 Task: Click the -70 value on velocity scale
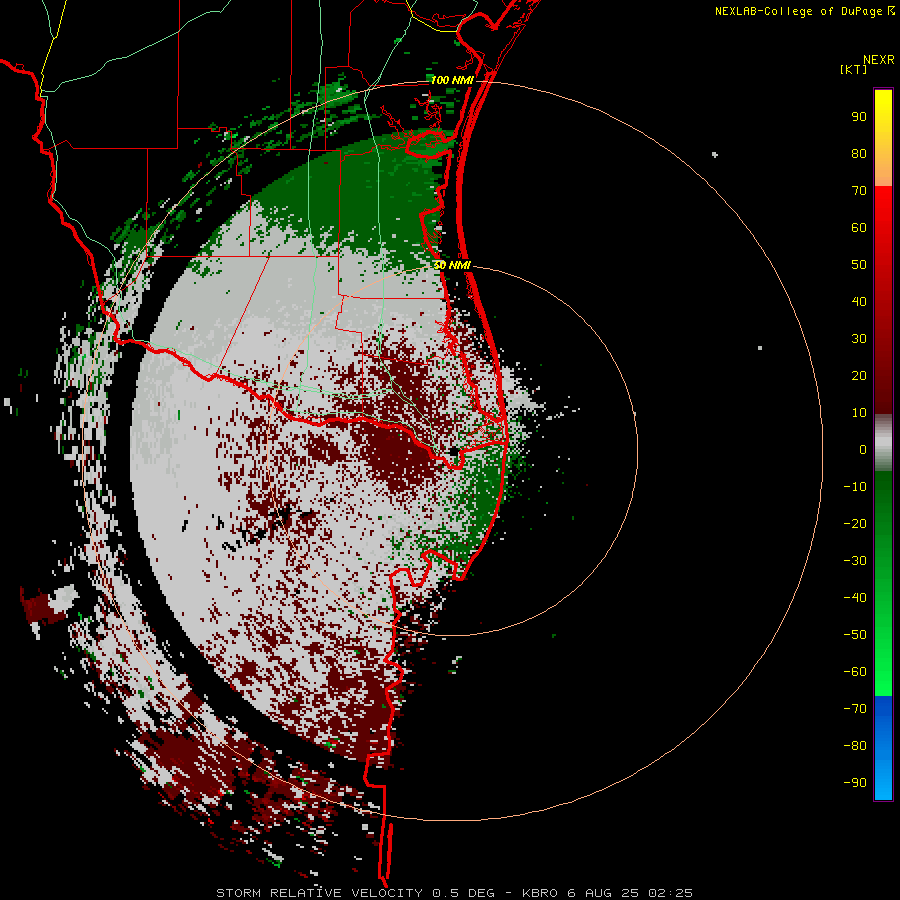[x=855, y=709]
